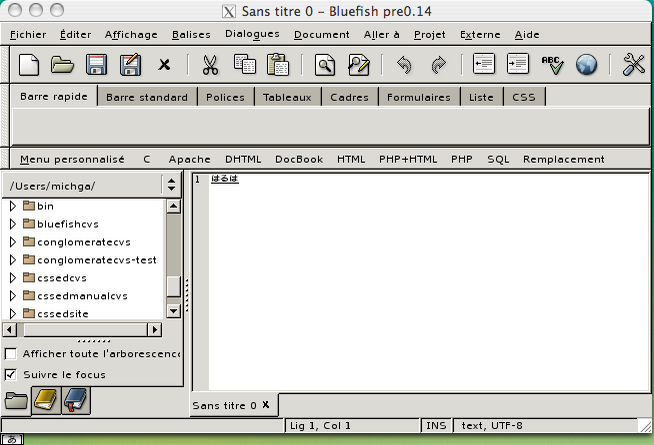Screen dimensions: 654x445
Task: Undo the last action with the left arrow
Action: (404, 65)
